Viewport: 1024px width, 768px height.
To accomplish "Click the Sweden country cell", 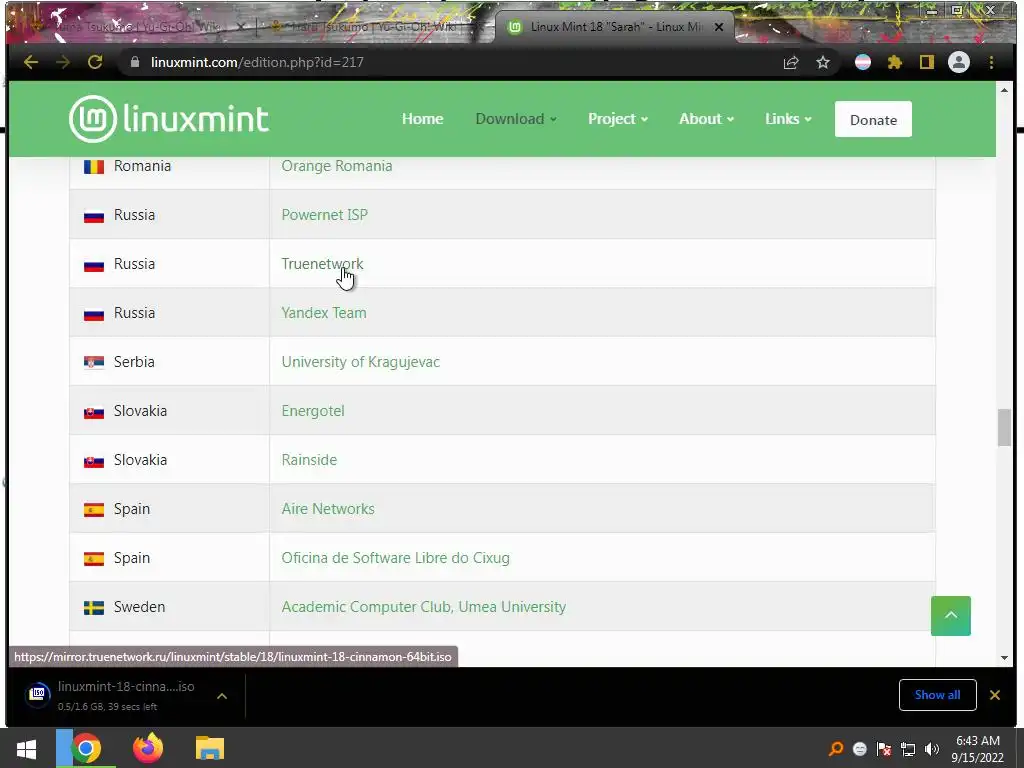I will point(169,607).
